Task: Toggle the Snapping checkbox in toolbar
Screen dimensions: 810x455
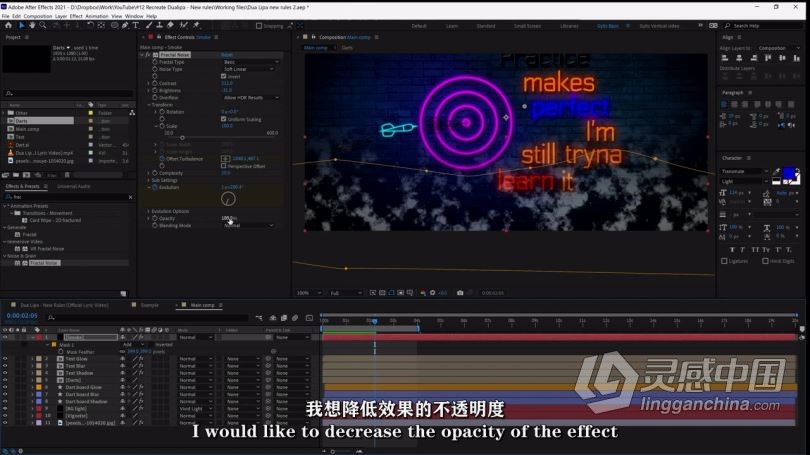Action: tap(259, 26)
